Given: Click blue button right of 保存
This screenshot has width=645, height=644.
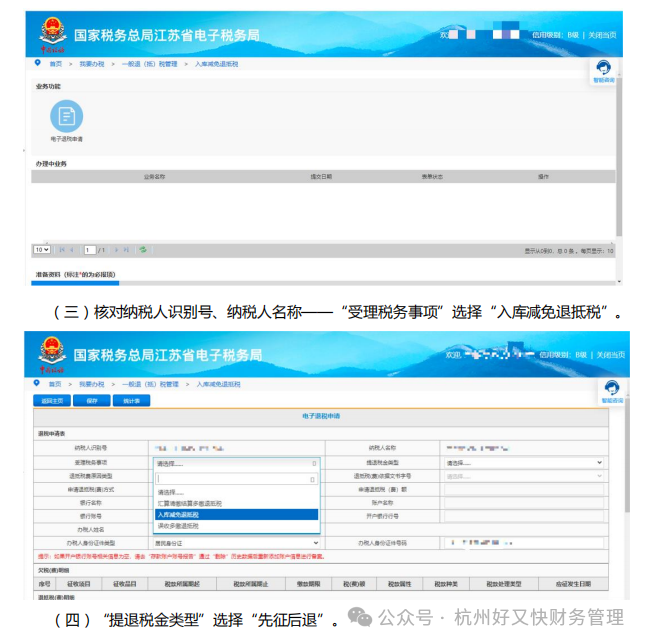Looking at the screenshot, I should (131, 401).
